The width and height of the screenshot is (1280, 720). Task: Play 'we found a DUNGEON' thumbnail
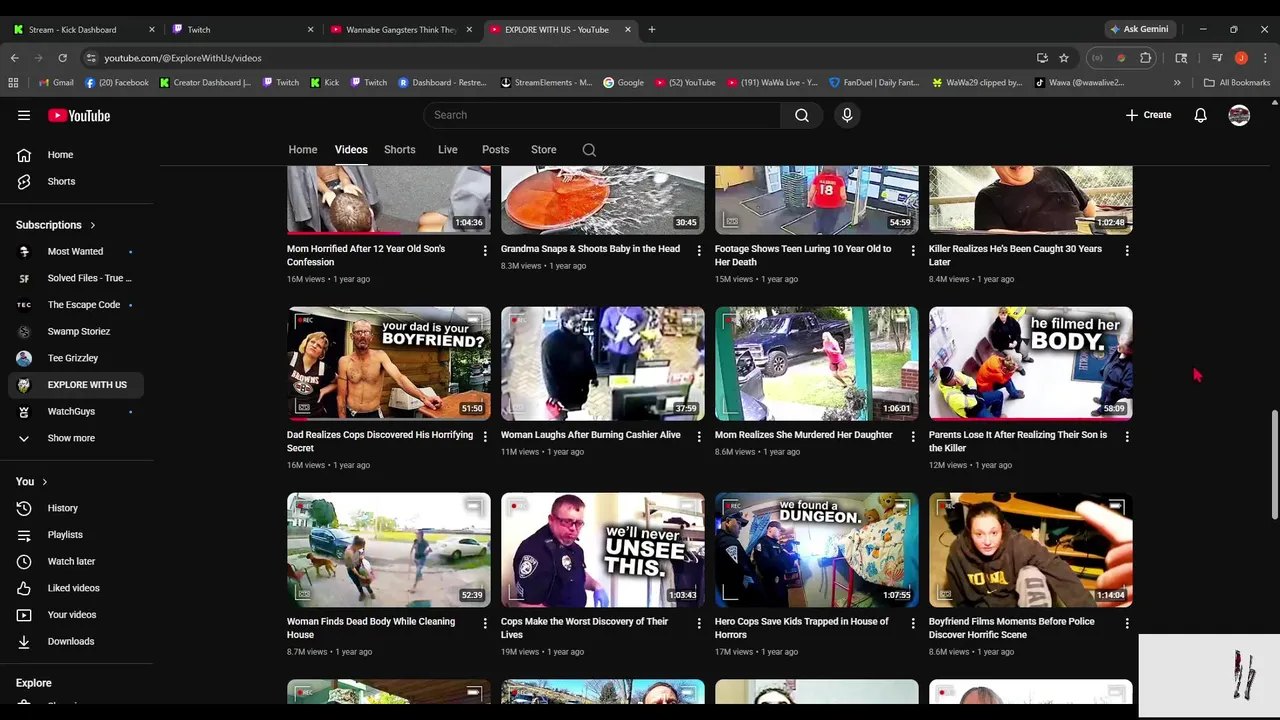click(817, 550)
